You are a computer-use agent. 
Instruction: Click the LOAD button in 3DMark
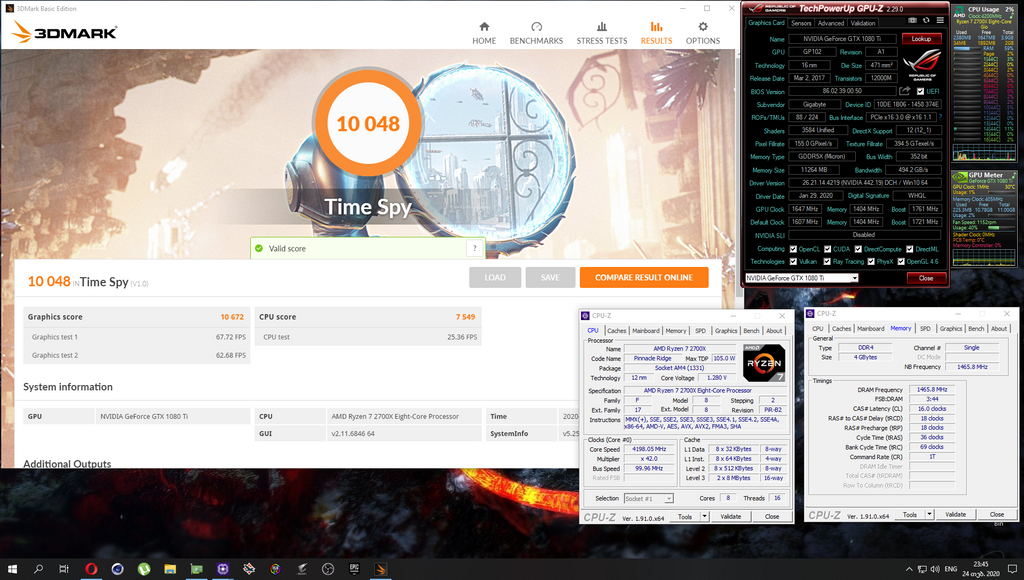click(495, 278)
